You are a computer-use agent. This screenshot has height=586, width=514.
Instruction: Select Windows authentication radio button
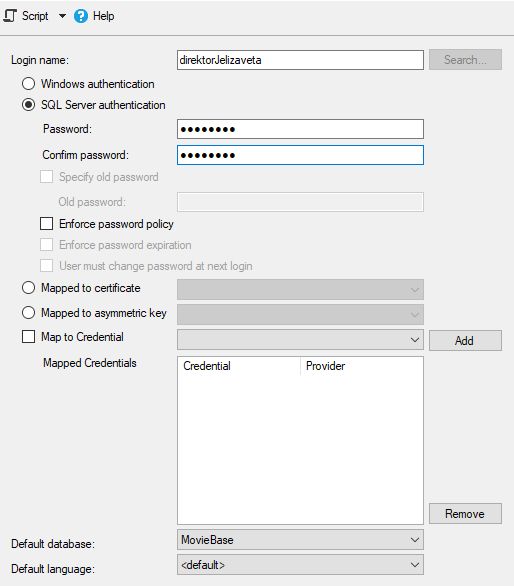tap(28, 84)
